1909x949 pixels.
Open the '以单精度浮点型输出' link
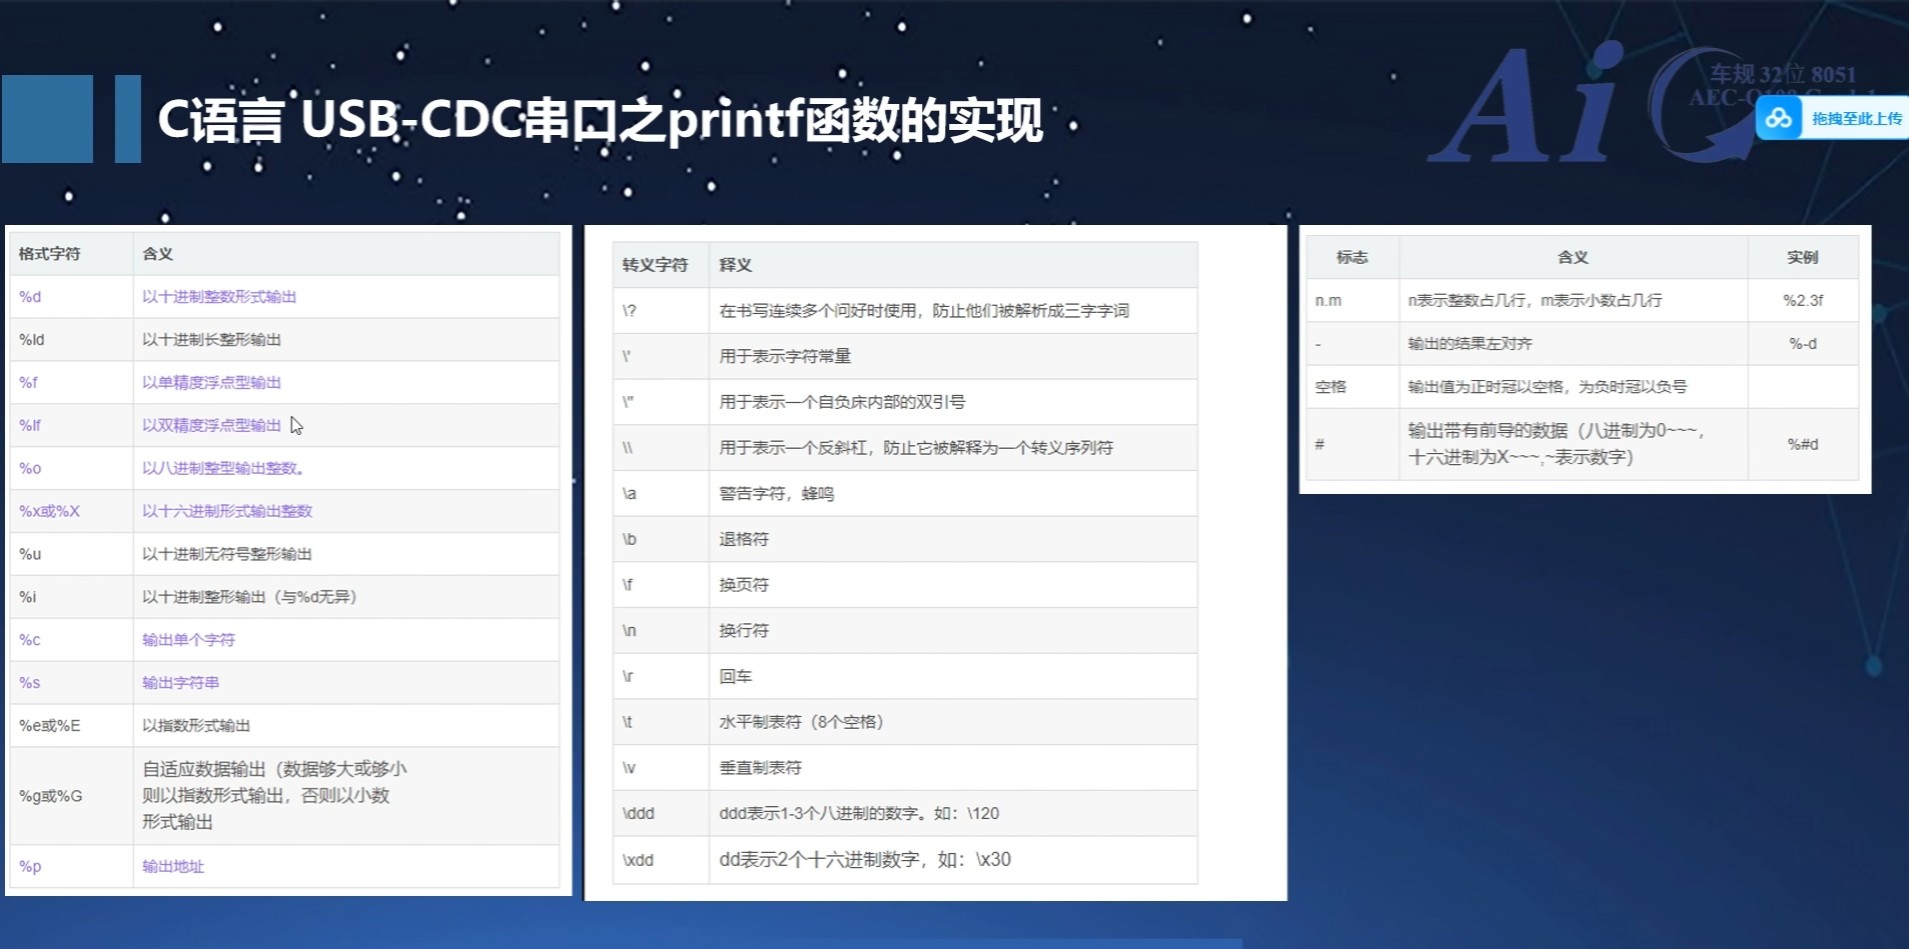tap(211, 383)
